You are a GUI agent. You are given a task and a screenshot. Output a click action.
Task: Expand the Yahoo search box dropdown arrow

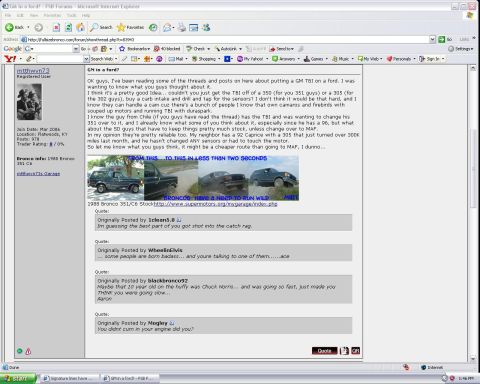pyautogui.click(x=87, y=59)
